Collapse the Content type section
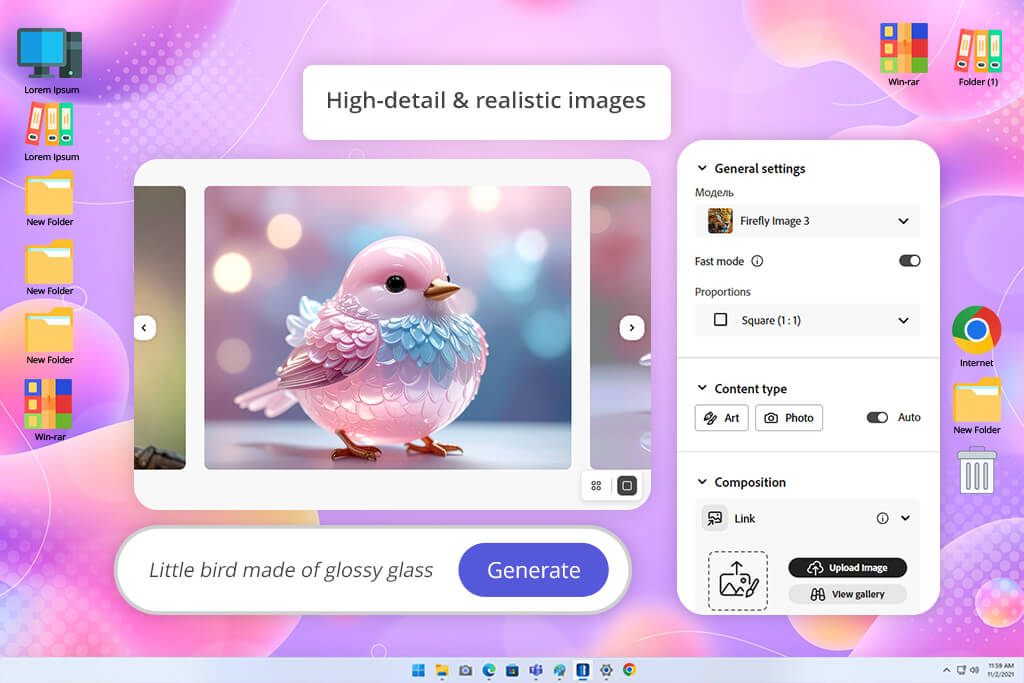 [702, 389]
